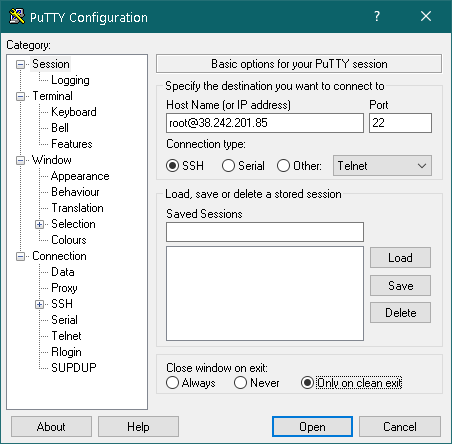
Task: Open the Proxy settings category
Action: pyautogui.click(x=64, y=288)
